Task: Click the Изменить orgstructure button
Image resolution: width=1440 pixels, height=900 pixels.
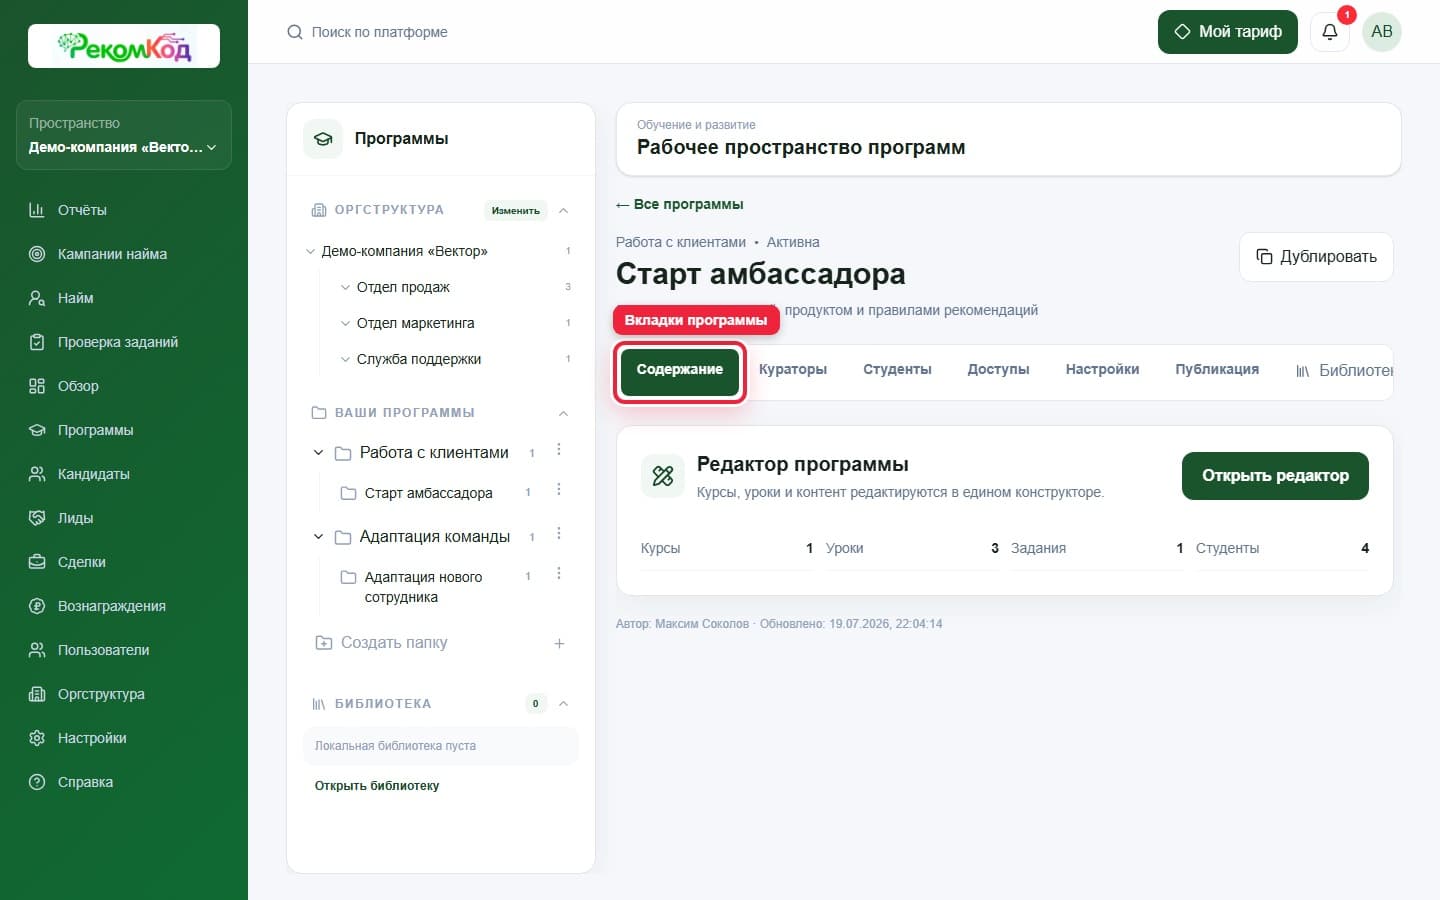Action: pyautogui.click(x=516, y=210)
